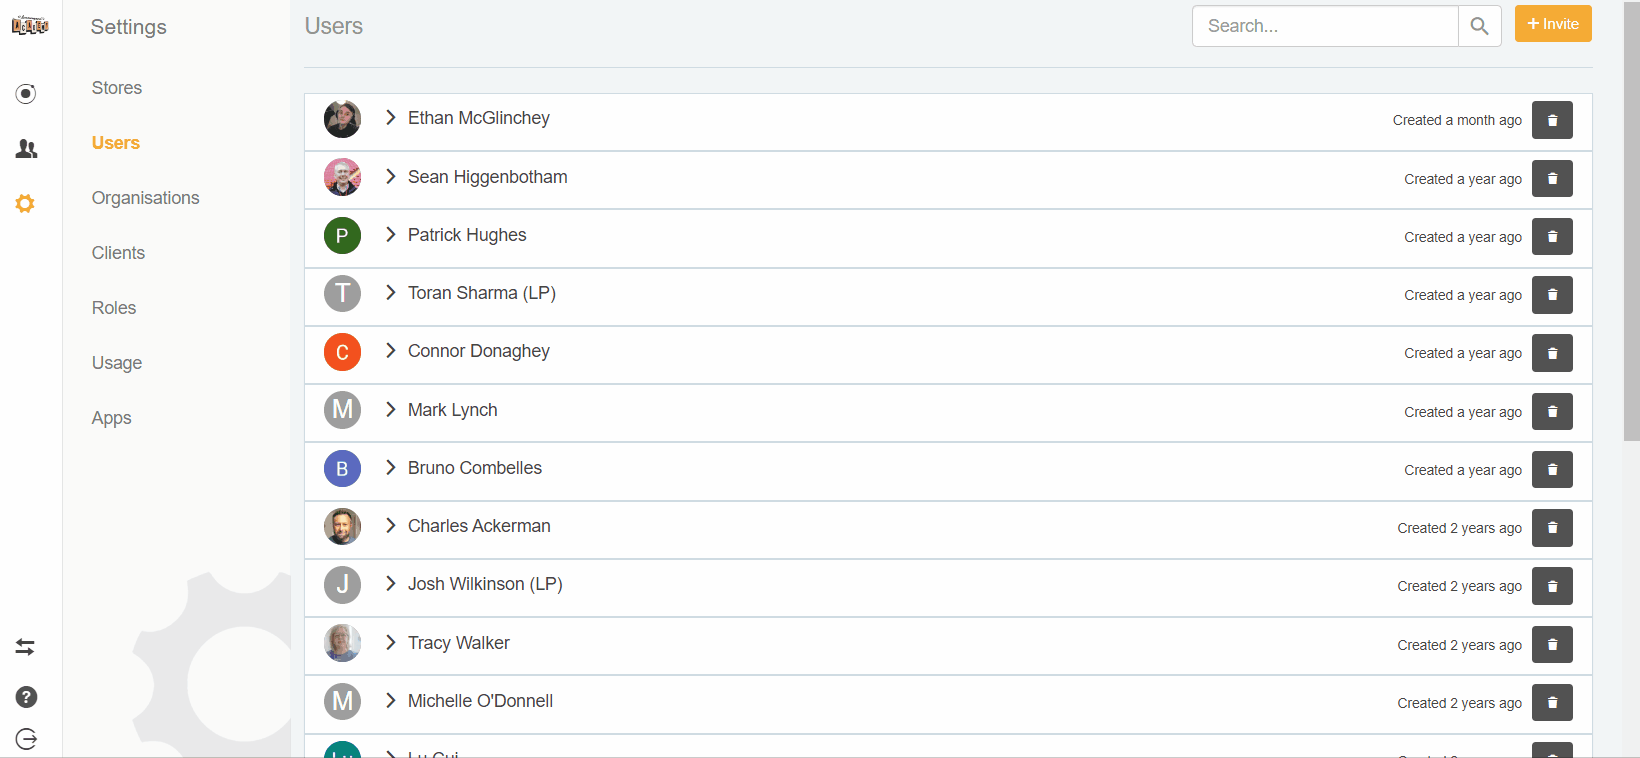Select Roles in the settings menu
The height and width of the screenshot is (758, 1640).
[x=114, y=308]
